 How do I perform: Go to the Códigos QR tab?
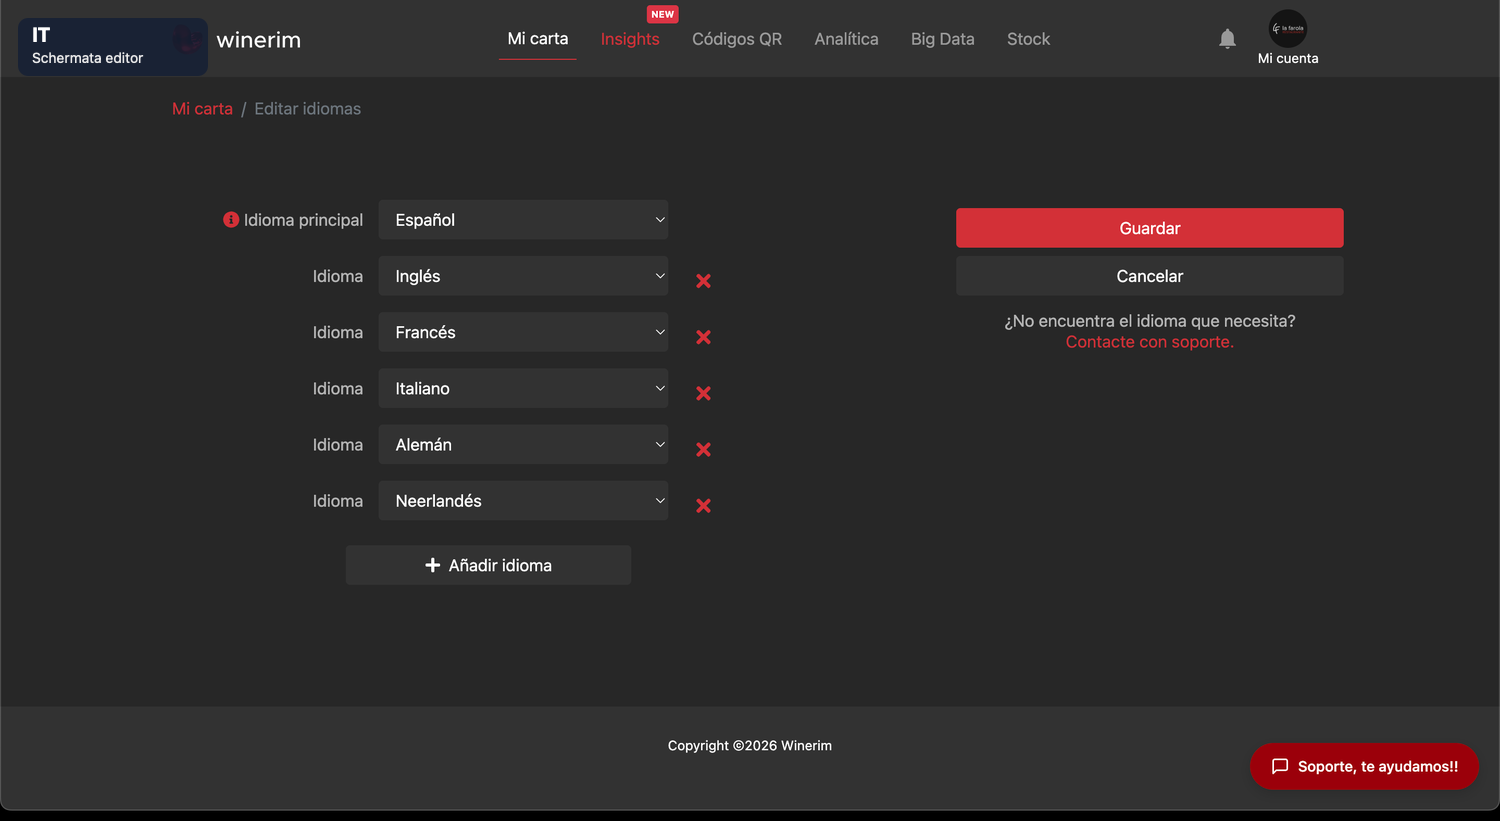click(737, 39)
